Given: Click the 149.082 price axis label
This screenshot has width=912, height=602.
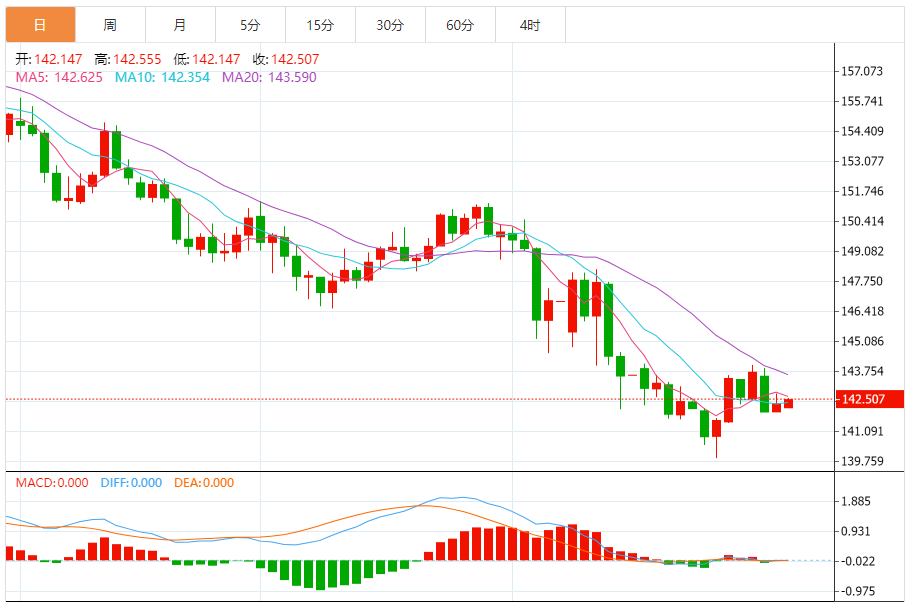Looking at the screenshot, I should tap(862, 251).
